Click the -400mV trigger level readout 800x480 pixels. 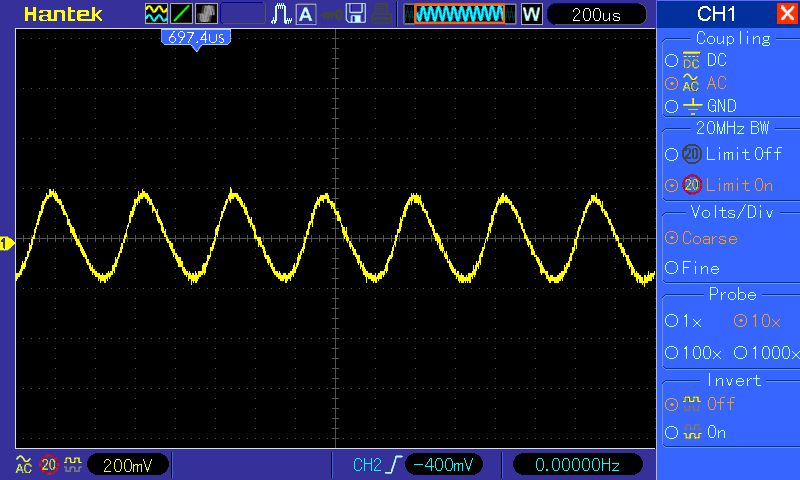tap(443, 465)
